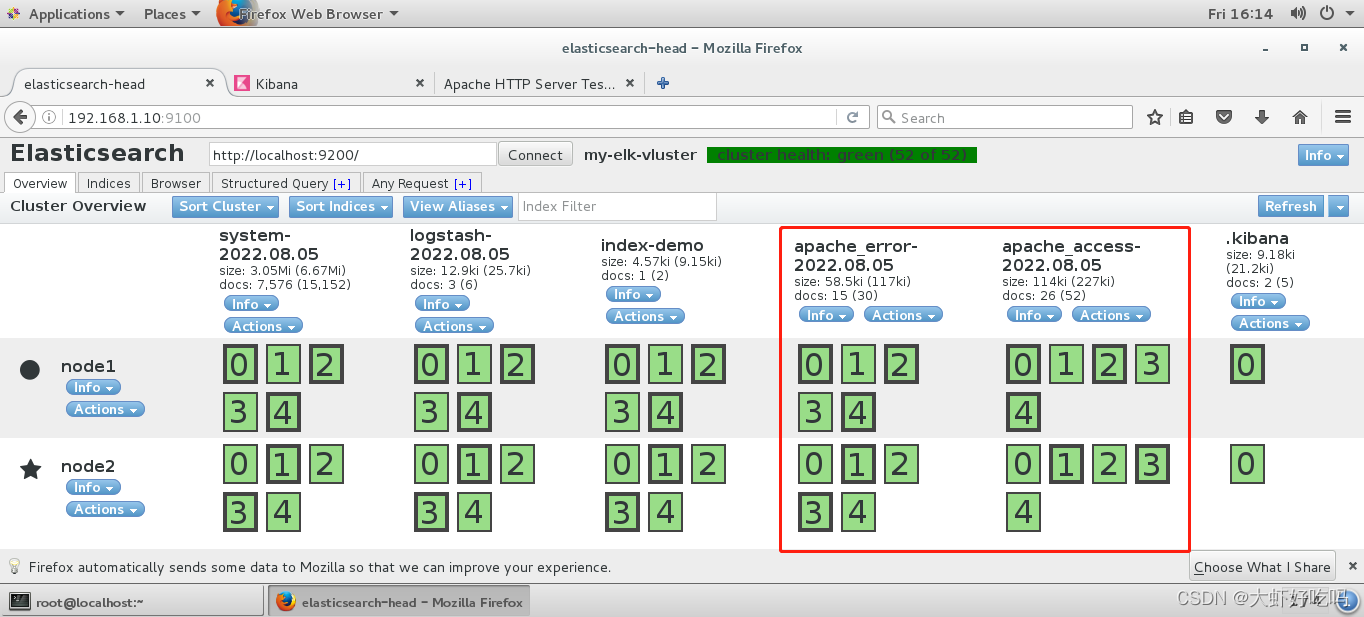Expand the View Aliases dropdown
Image resolution: width=1364 pixels, height=617 pixels.
tap(459, 206)
